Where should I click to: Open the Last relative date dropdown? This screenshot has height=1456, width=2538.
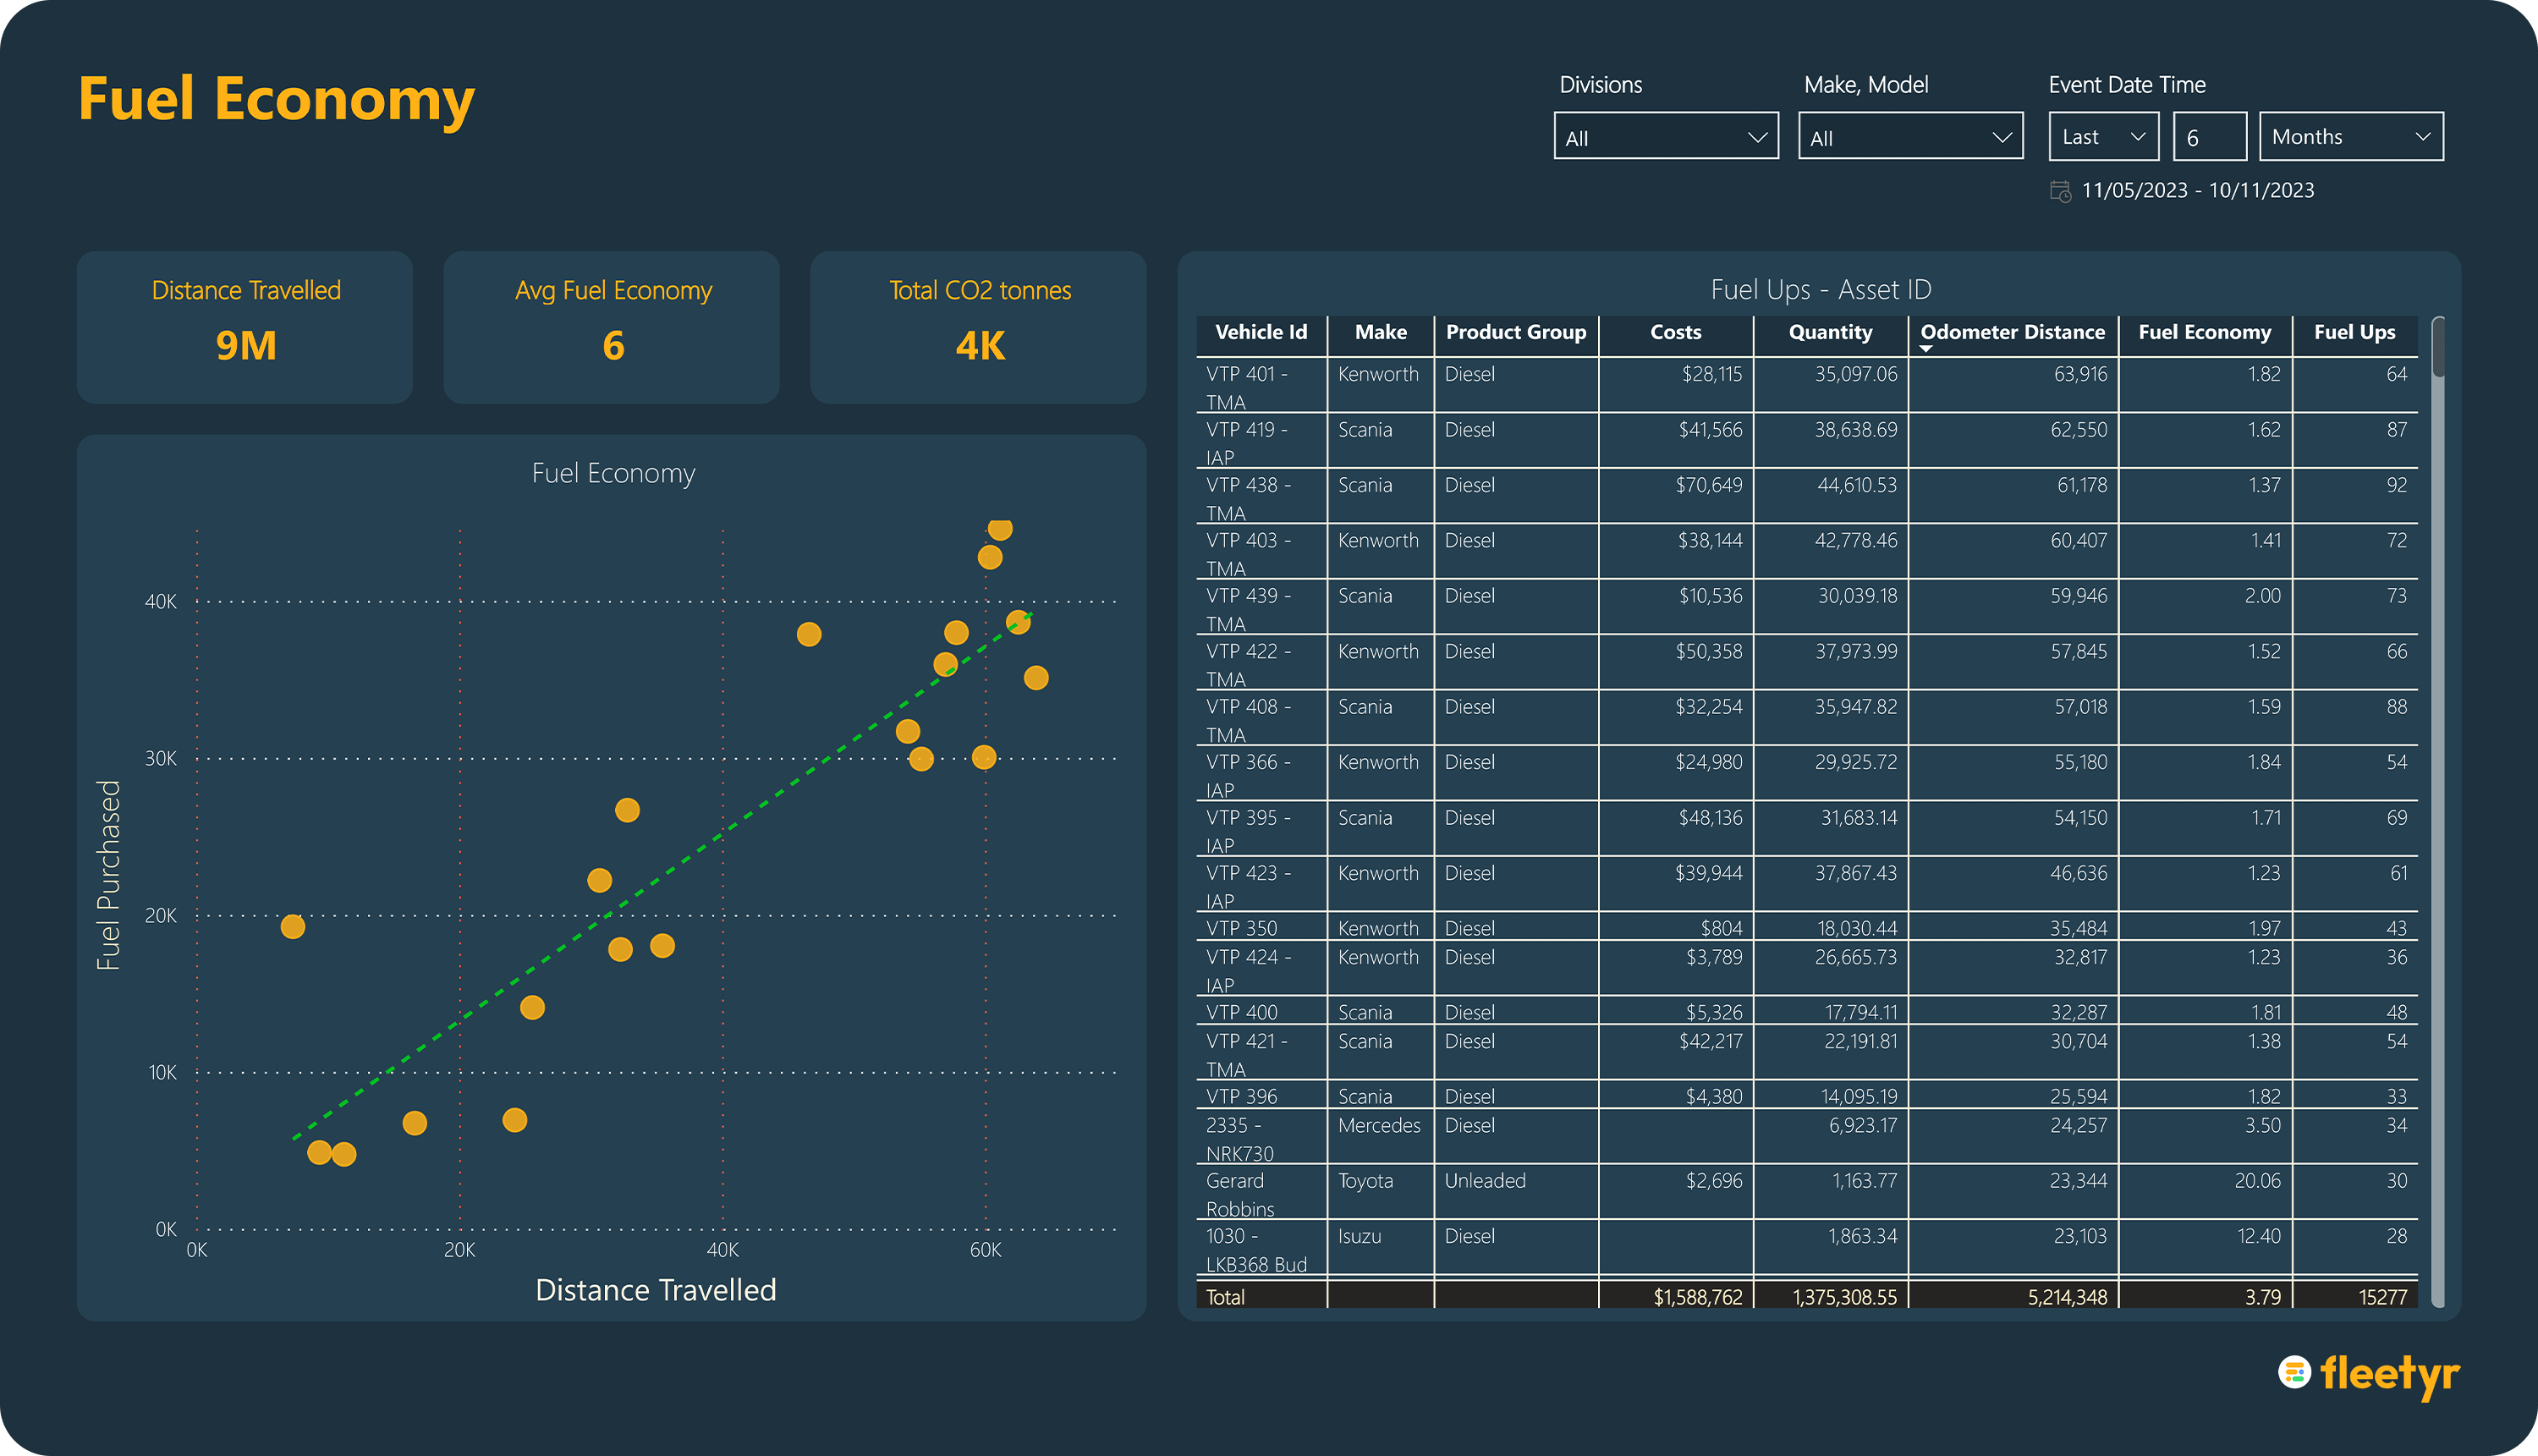click(2103, 137)
